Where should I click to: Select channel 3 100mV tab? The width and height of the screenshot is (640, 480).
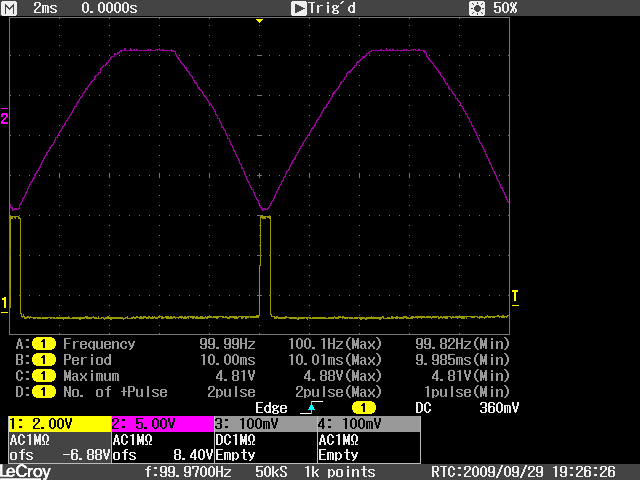coord(266,424)
